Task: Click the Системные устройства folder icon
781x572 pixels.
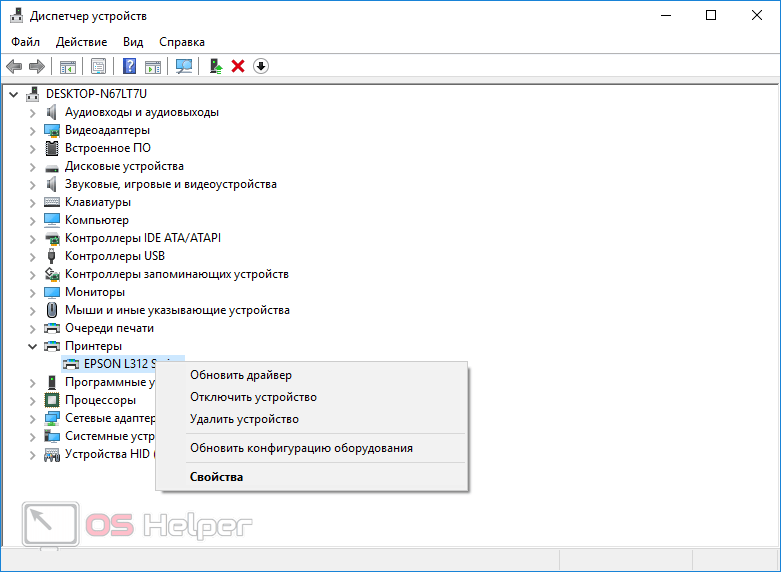Action: pos(52,436)
